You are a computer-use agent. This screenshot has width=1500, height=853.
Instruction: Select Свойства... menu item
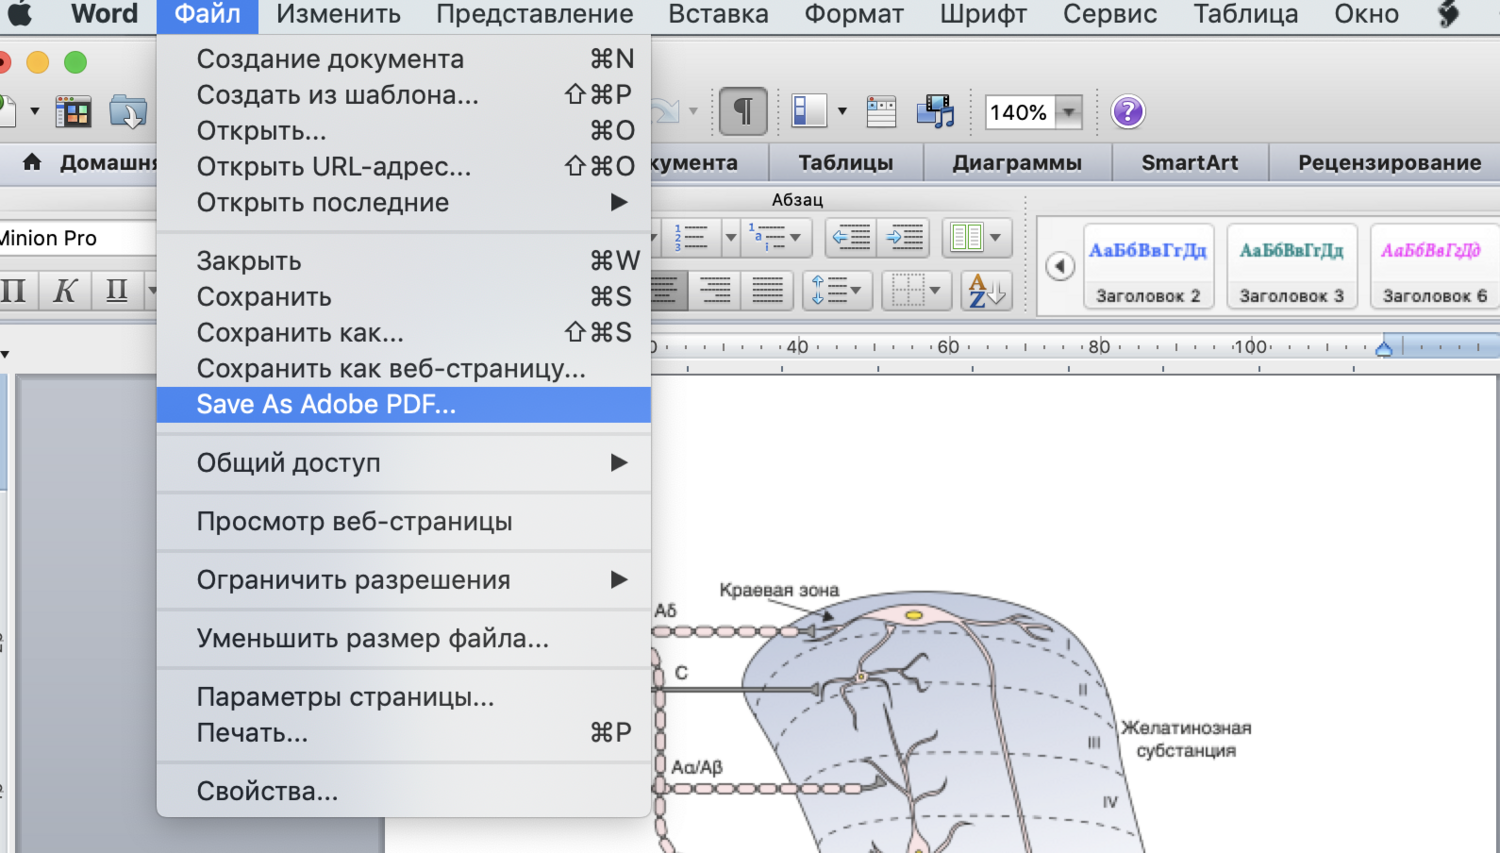coord(404,791)
